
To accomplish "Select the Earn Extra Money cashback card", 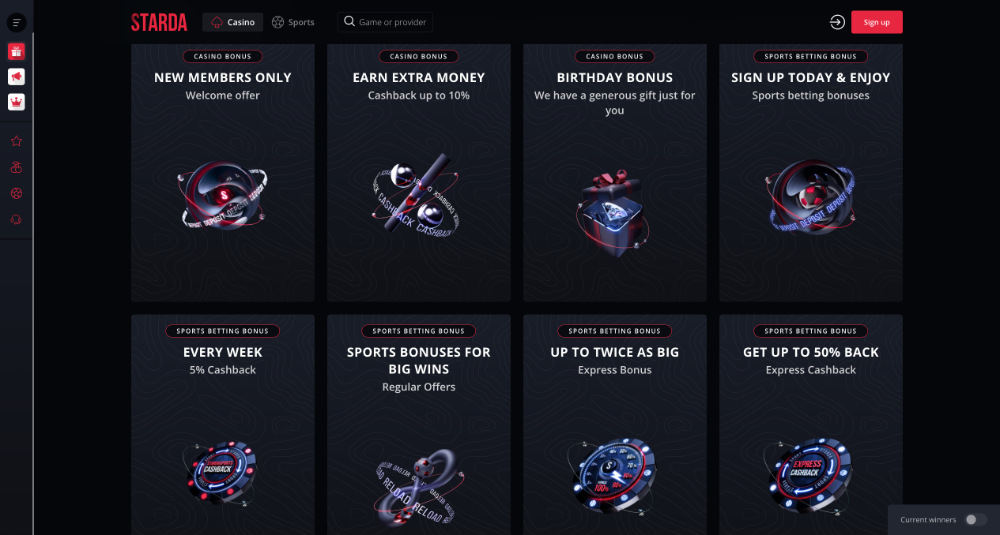I will 418,175.
